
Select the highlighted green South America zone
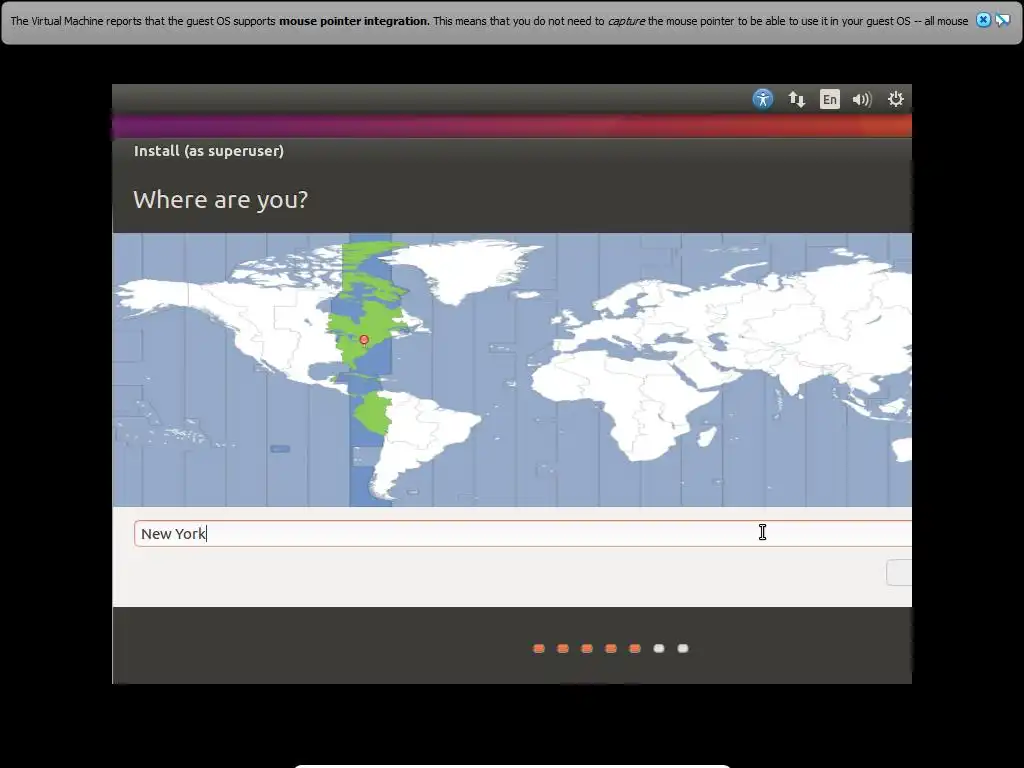click(373, 413)
